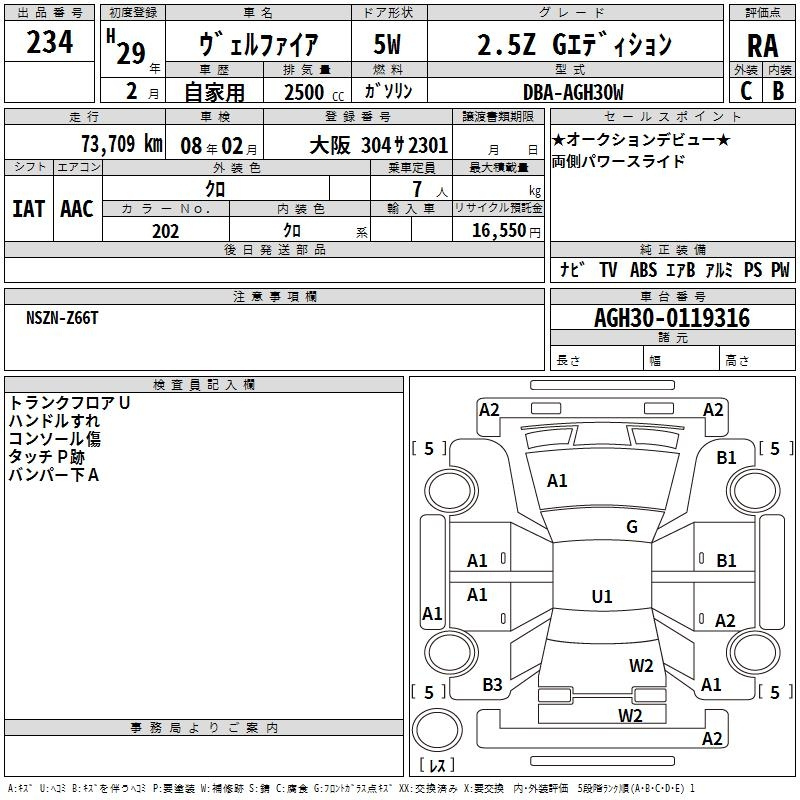Click the air conditioner type AAC

pos(77,209)
